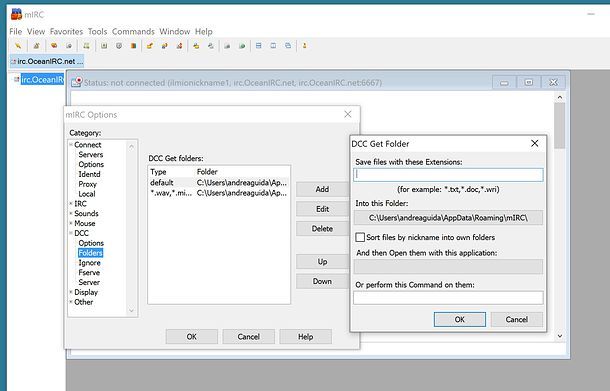Click the Help button in mIRC Options
Image resolution: width=610 pixels, height=391 pixels.
[x=305, y=337]
